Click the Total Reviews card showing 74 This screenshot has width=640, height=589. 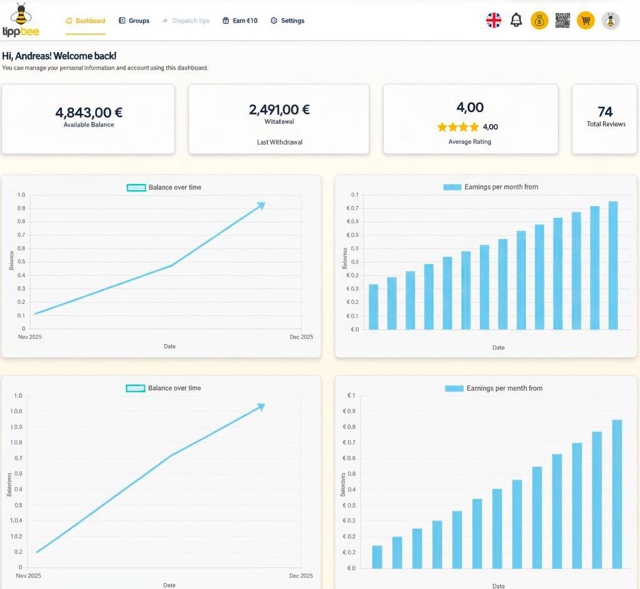[604, 118]
